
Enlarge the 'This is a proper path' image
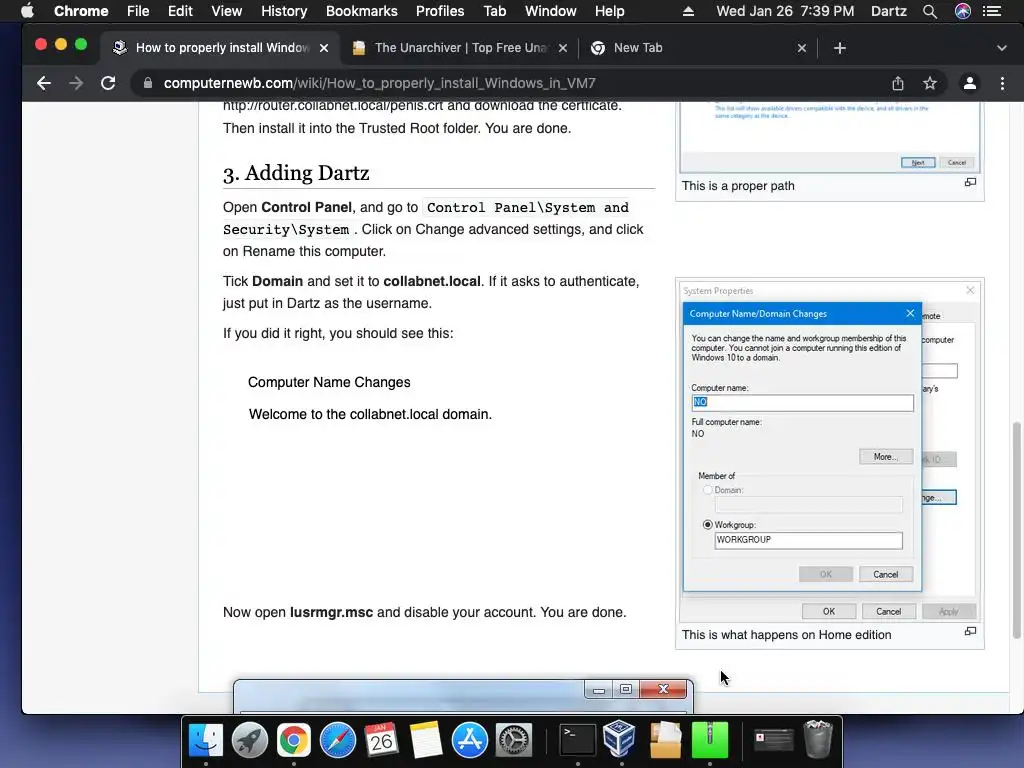[970, 183]
